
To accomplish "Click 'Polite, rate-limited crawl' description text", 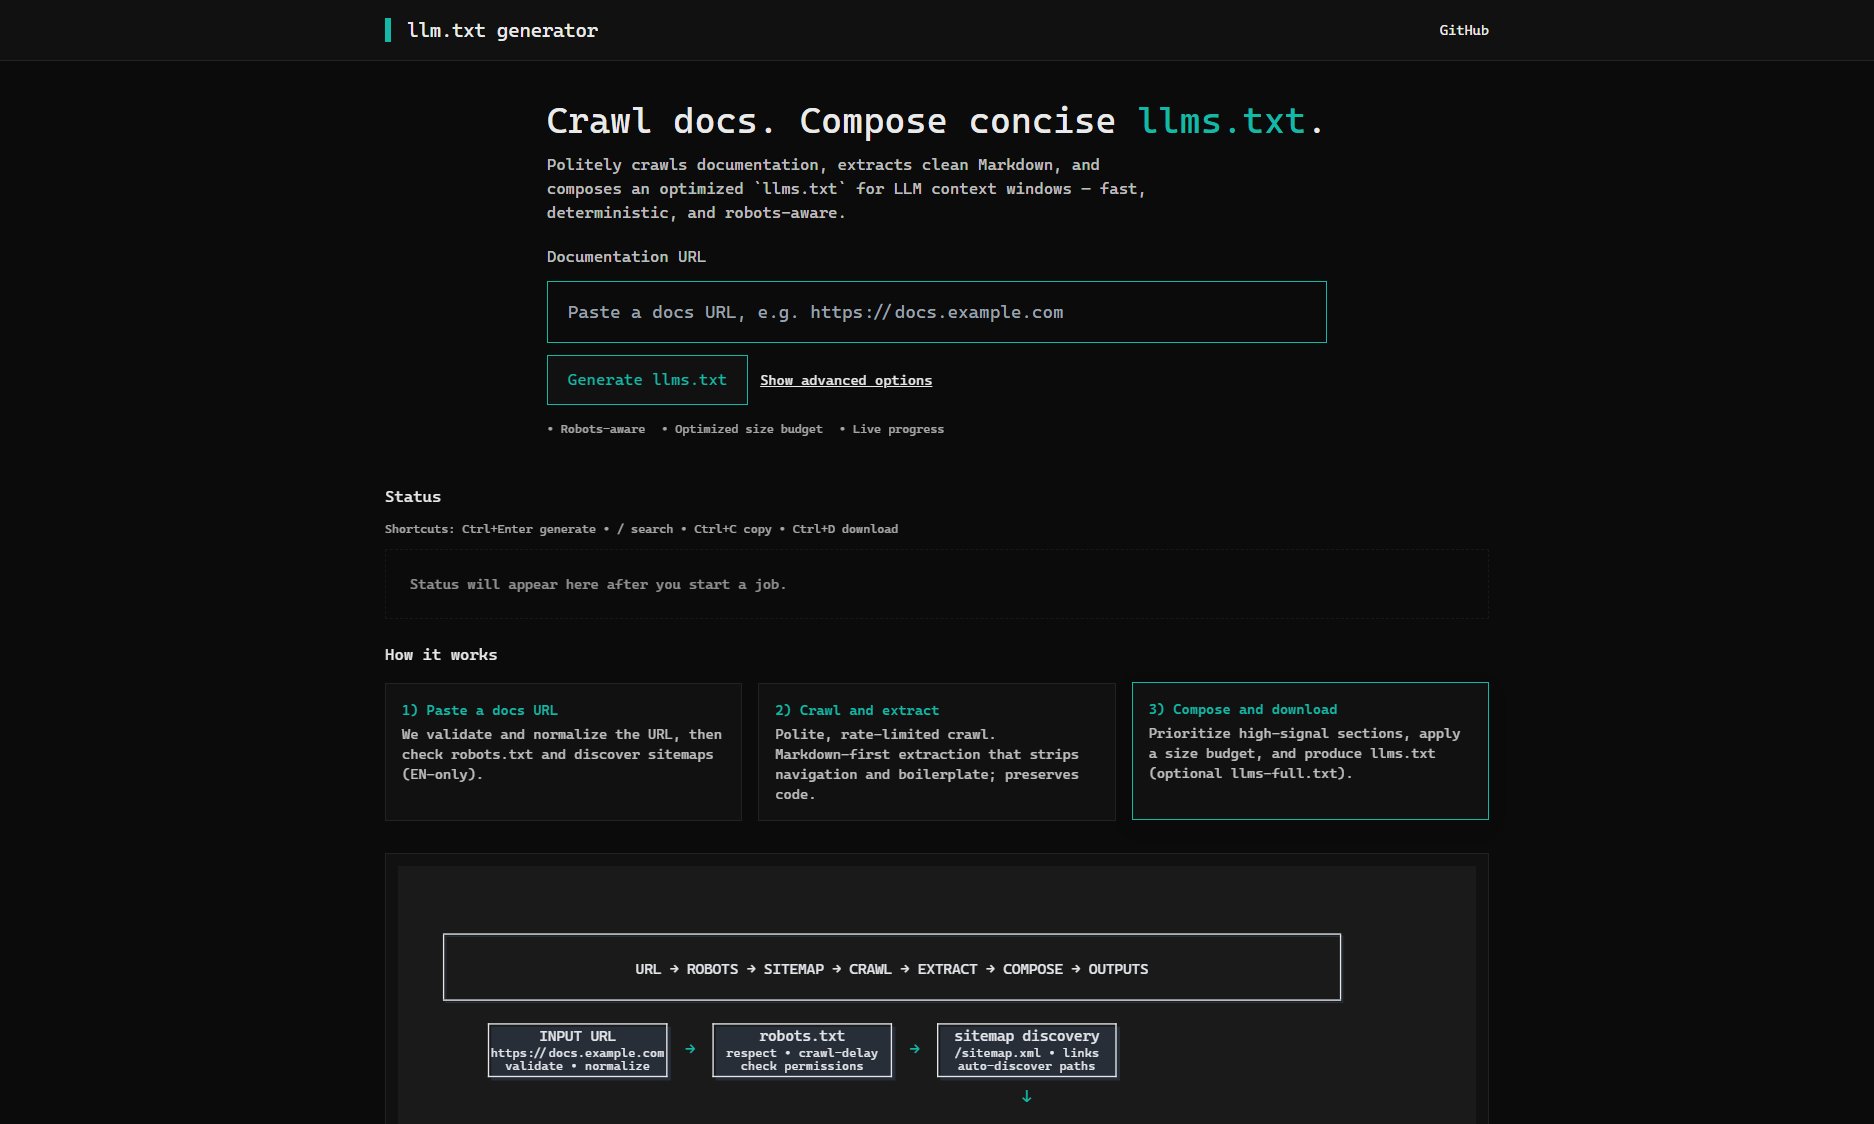I will pyautogui.click(x=927, y=764).
